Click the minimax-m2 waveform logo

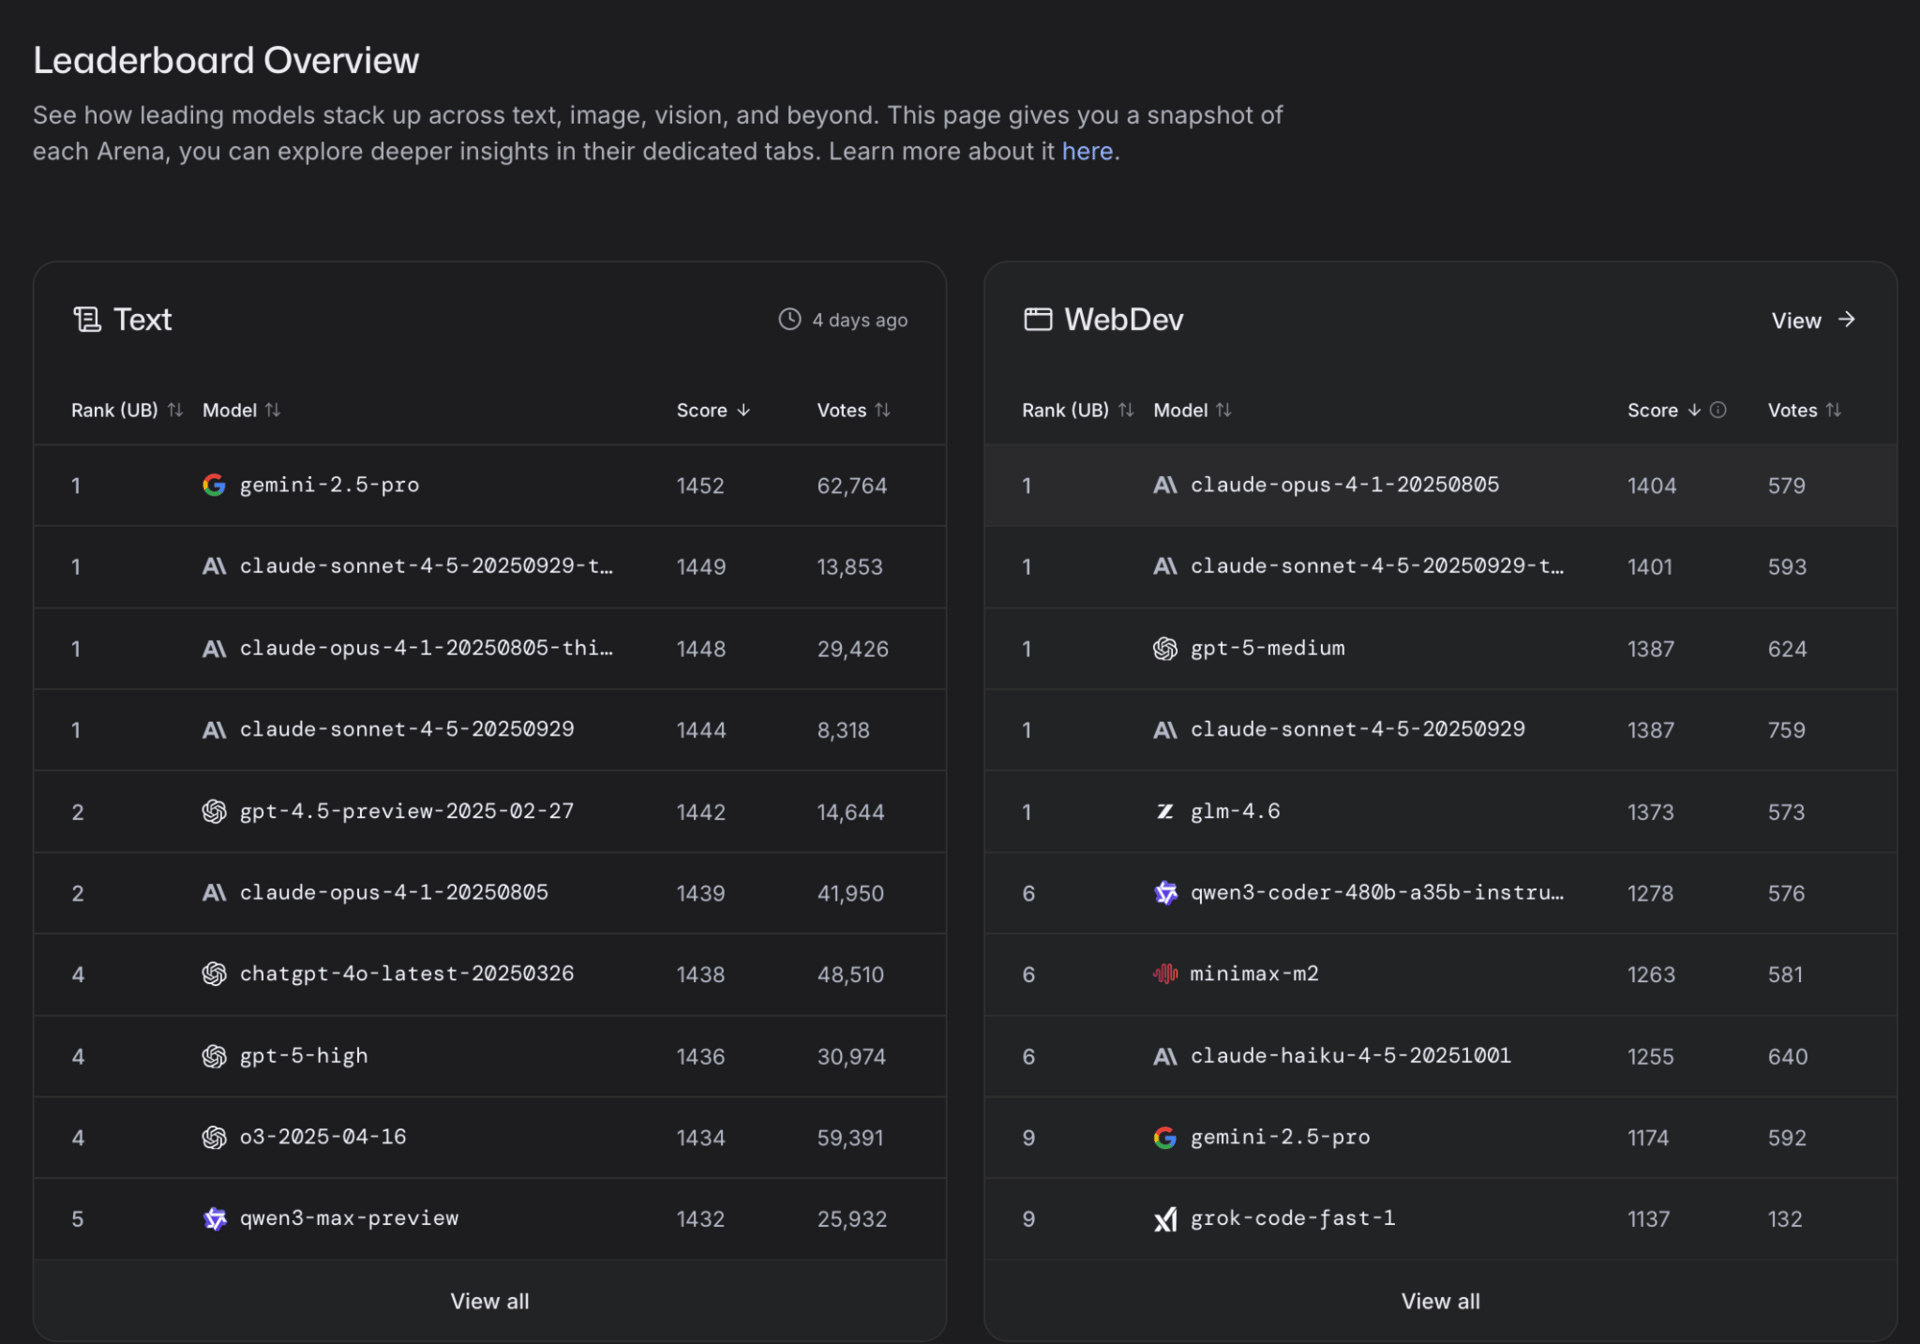(x=1165, y=973)
